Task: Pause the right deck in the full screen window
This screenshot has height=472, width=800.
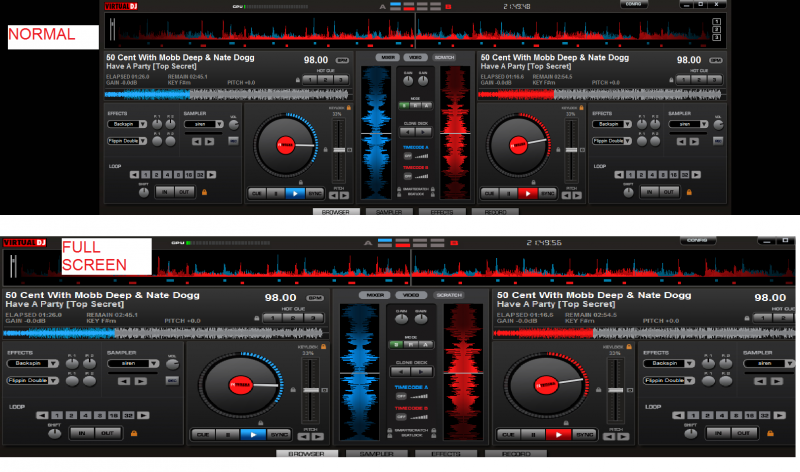Action: [x=533, y=435]
